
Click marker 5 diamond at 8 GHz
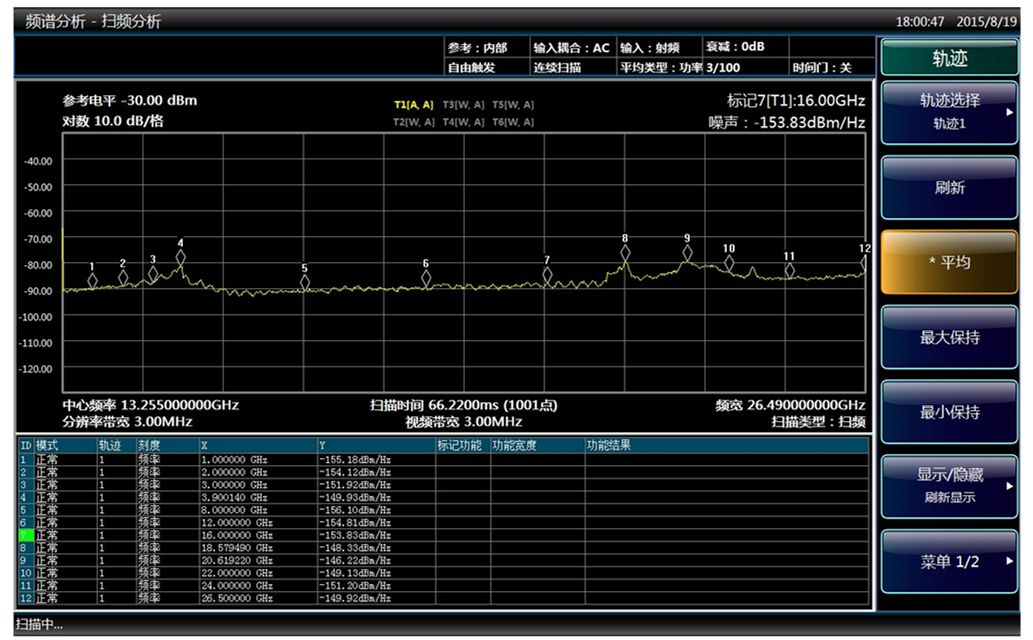[305, 283]
